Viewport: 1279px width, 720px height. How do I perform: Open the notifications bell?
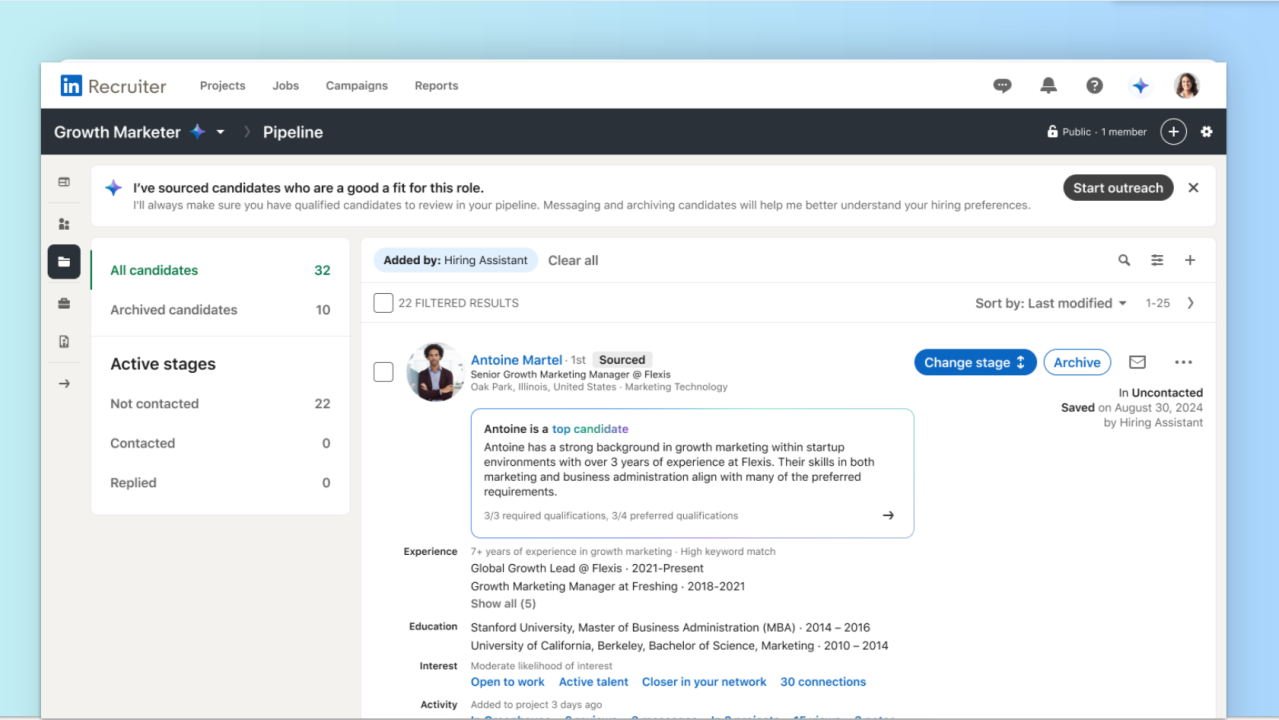point(1048,86)
